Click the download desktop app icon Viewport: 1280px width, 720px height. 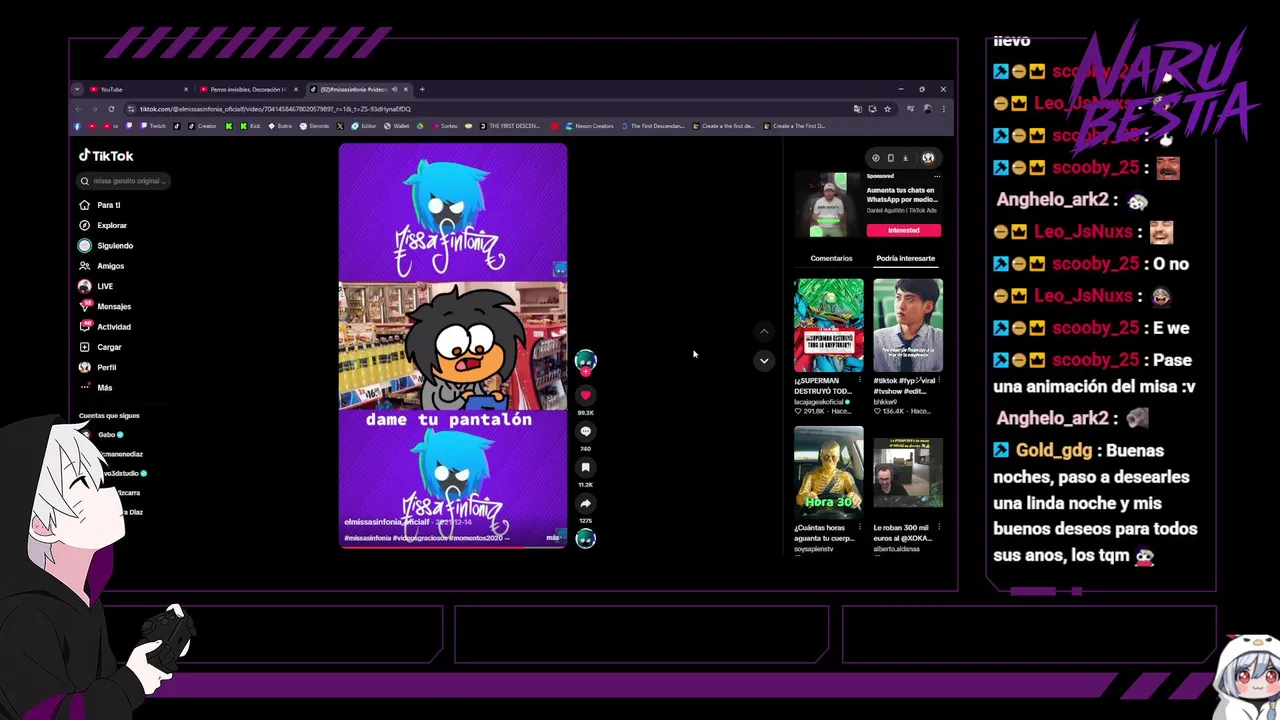(x=906, y=158)
